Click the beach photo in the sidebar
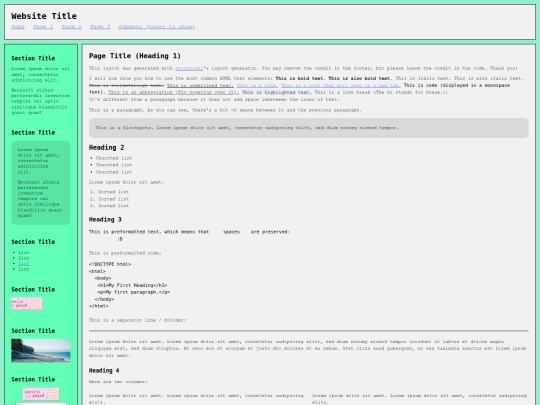 pos(41,351)
